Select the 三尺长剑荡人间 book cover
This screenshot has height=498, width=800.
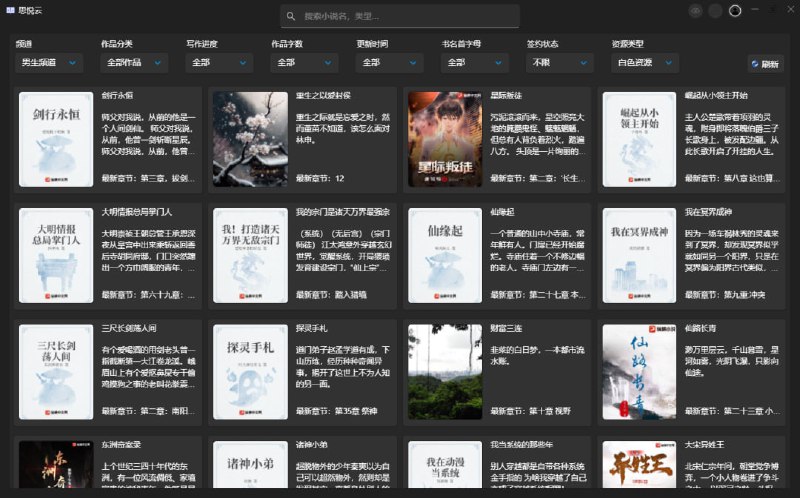pyautogui.click(x=56, y=372)
